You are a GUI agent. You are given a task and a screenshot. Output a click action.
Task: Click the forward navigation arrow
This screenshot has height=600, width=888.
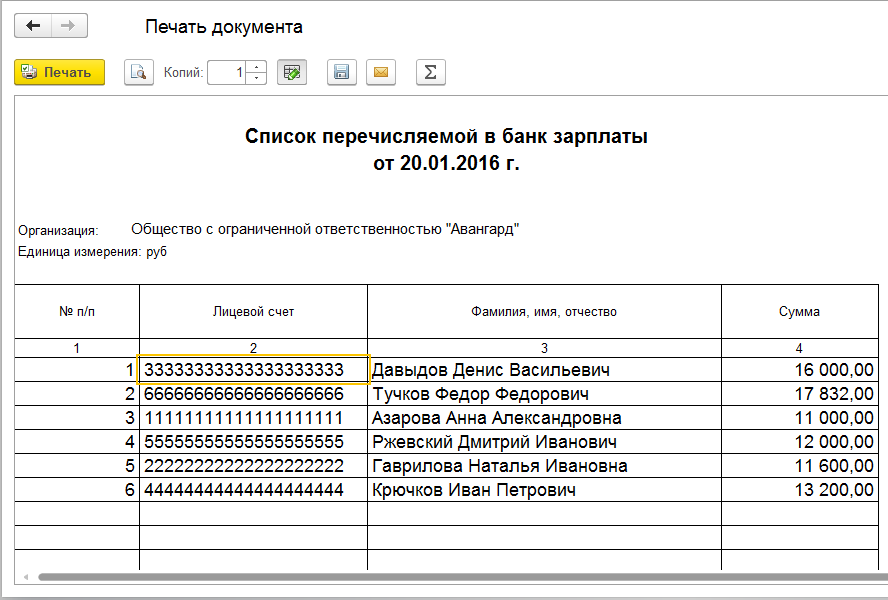(x=69, y=26)
